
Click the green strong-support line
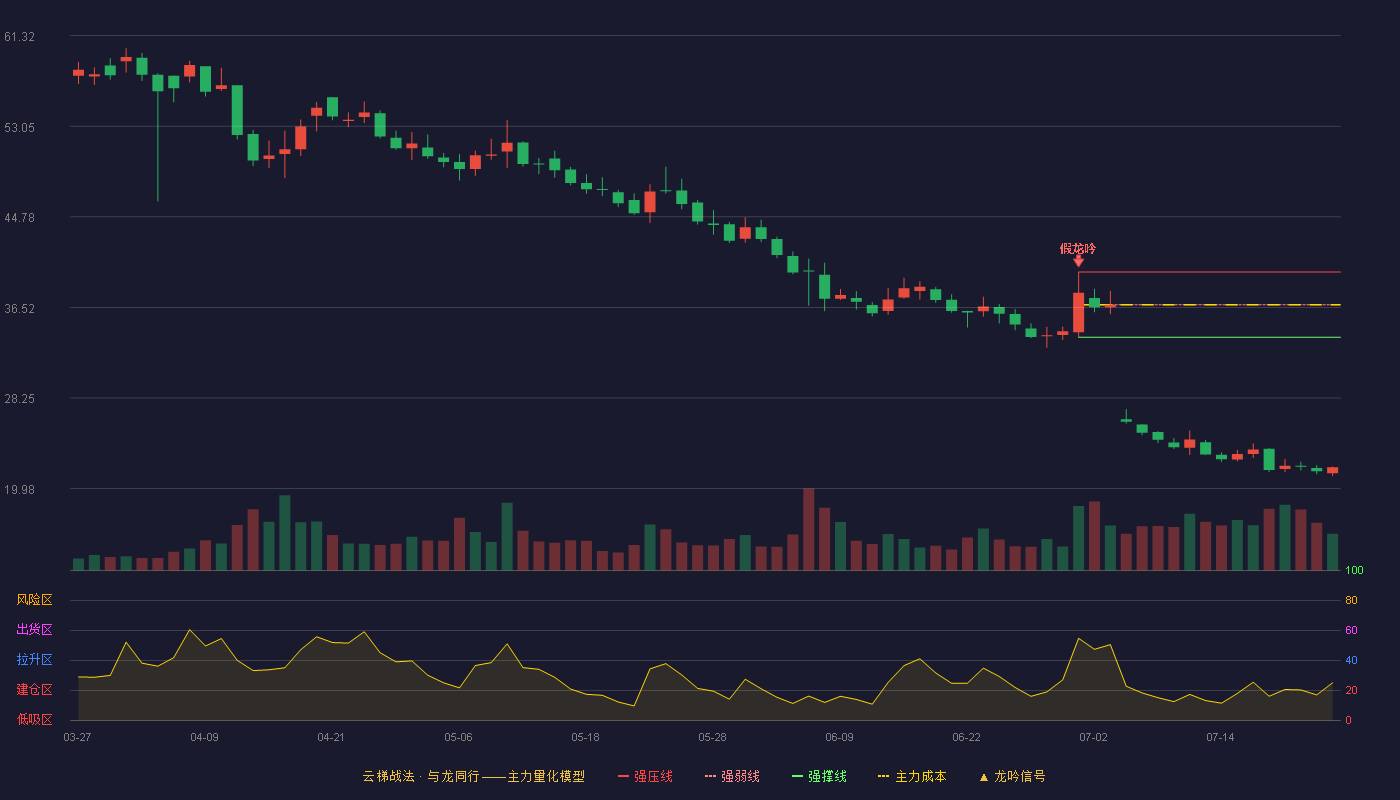tap(1209, 337)
